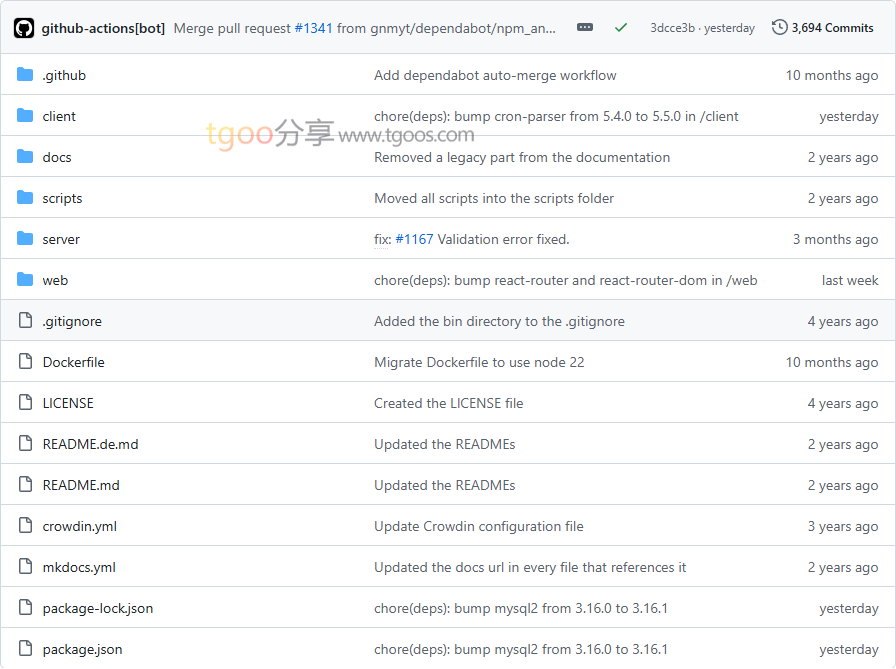Open the scripts folder
This screenshot has height=669, width=896.
point(62,198)
